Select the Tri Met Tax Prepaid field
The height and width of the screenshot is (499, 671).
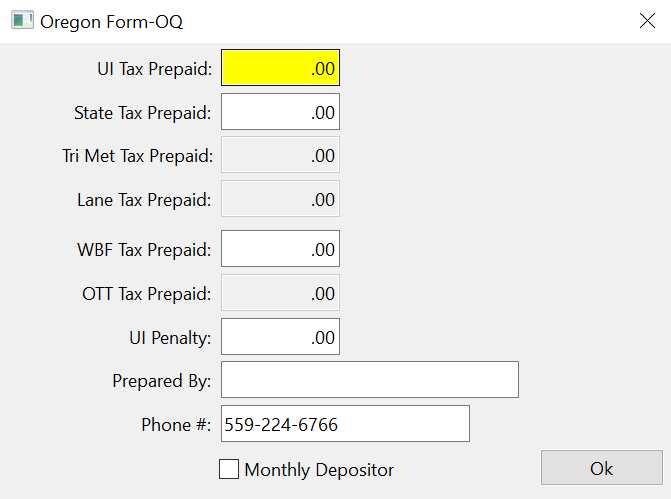pos(280,156)
